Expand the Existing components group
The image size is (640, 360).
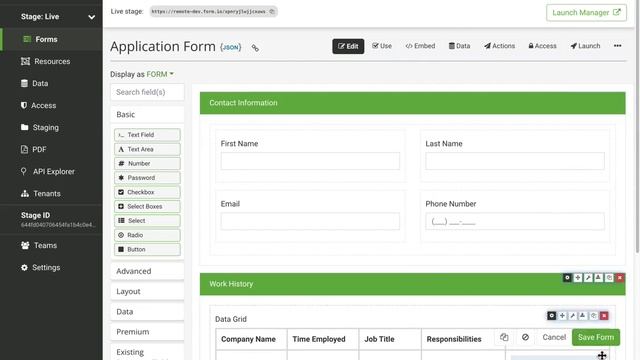pyautogui.click(x=147, y=352)
